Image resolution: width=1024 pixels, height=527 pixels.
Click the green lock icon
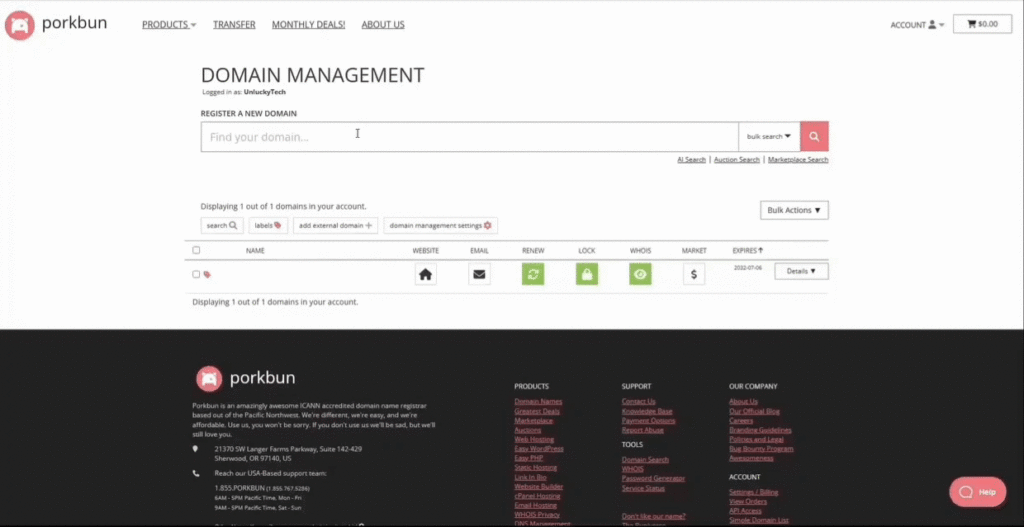[587, 274]
